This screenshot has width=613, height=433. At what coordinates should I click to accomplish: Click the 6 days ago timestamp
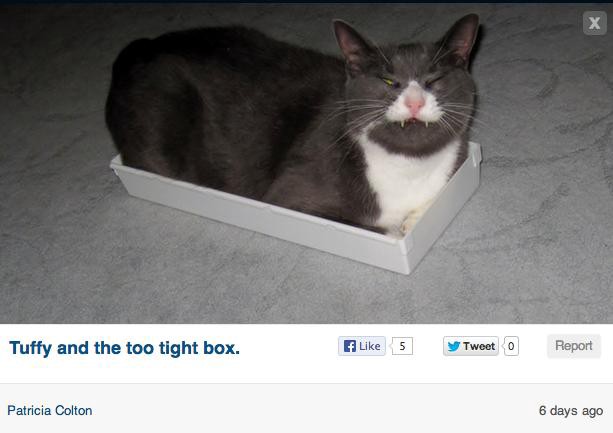click(571, 410)
